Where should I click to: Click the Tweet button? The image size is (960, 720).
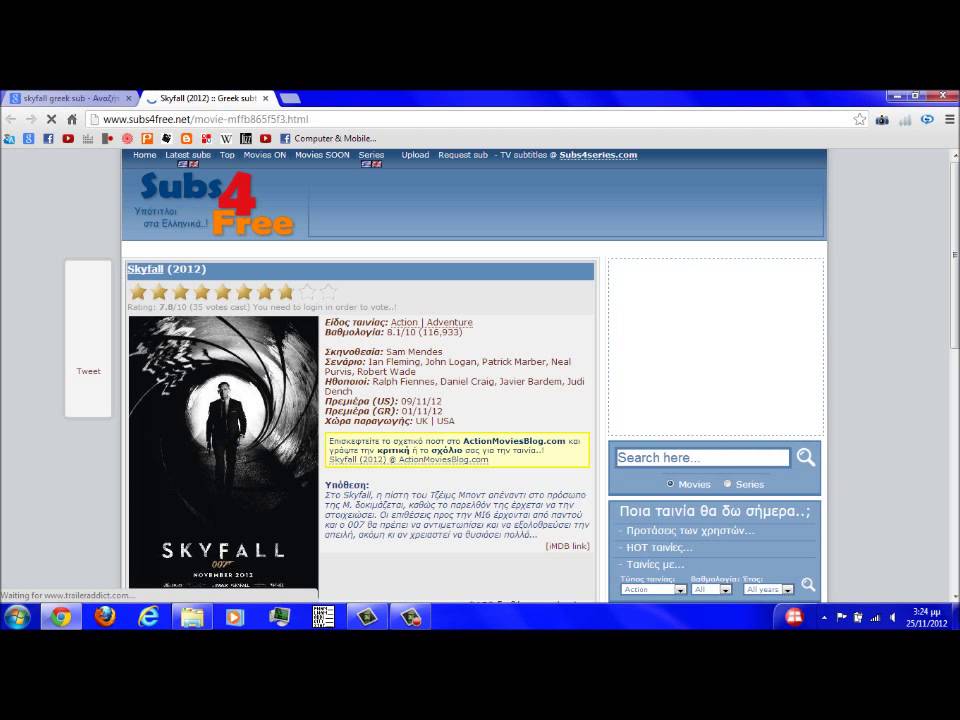(88, 371)
